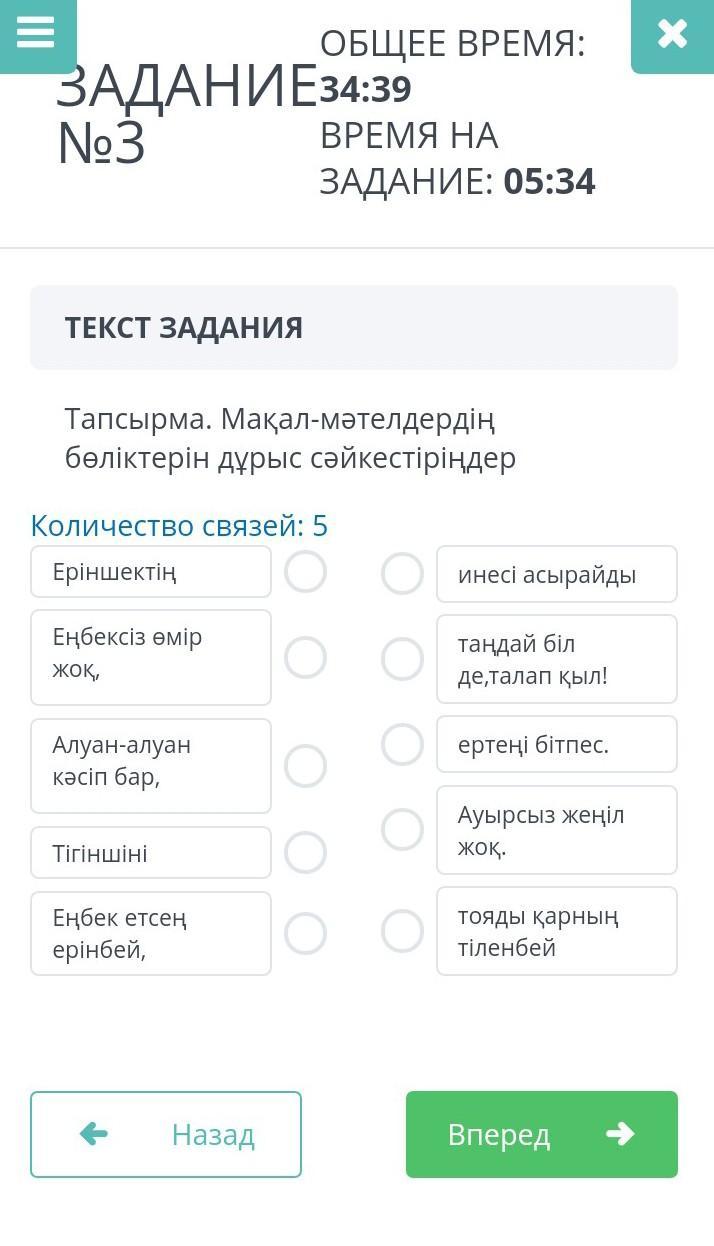Select the circle beside Тігіншіні
Image resolution: width=714 pixels, height=1246 pixels.
[305, 853]
